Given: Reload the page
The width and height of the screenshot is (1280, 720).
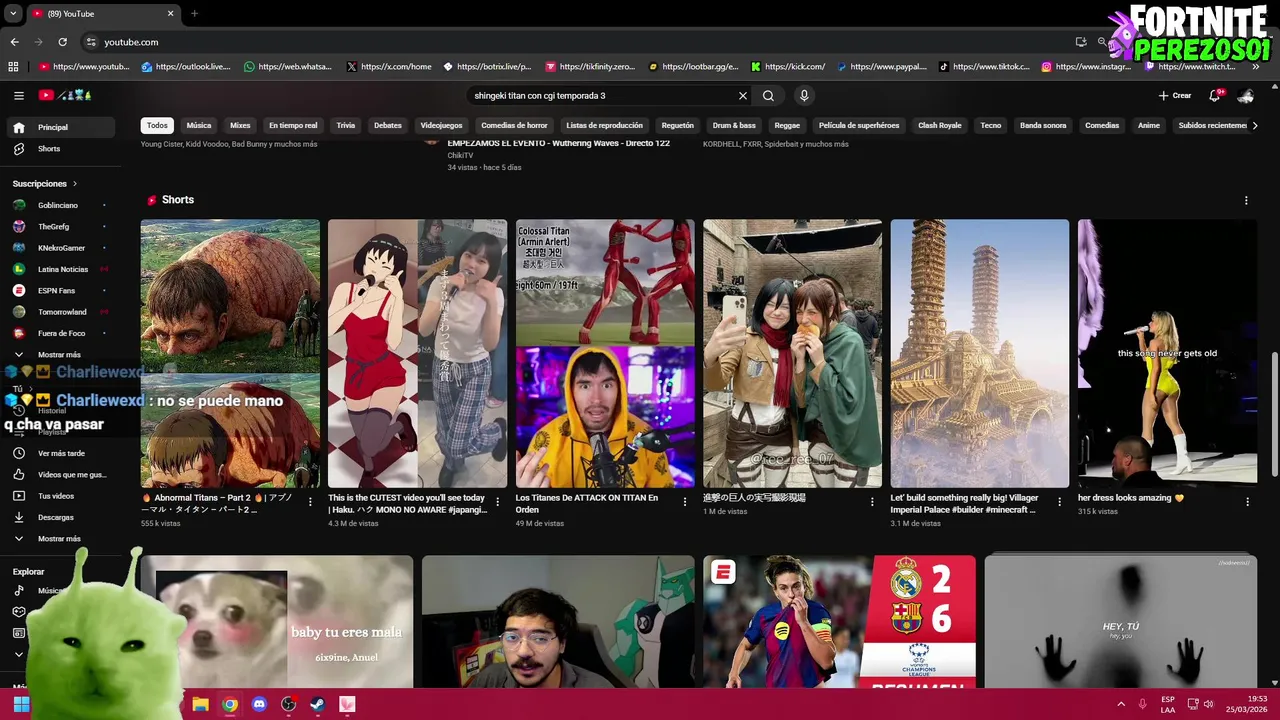Looking at the screenshot, I should click(62, 42).
